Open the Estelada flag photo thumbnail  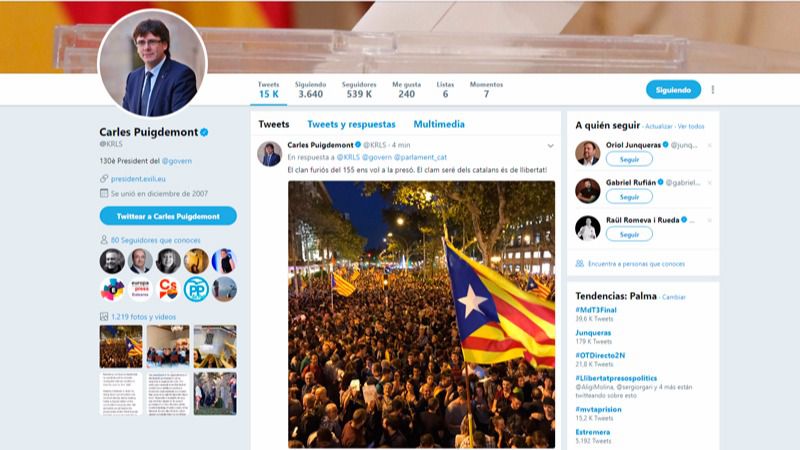pyautogui.click(x=121, y=347)
